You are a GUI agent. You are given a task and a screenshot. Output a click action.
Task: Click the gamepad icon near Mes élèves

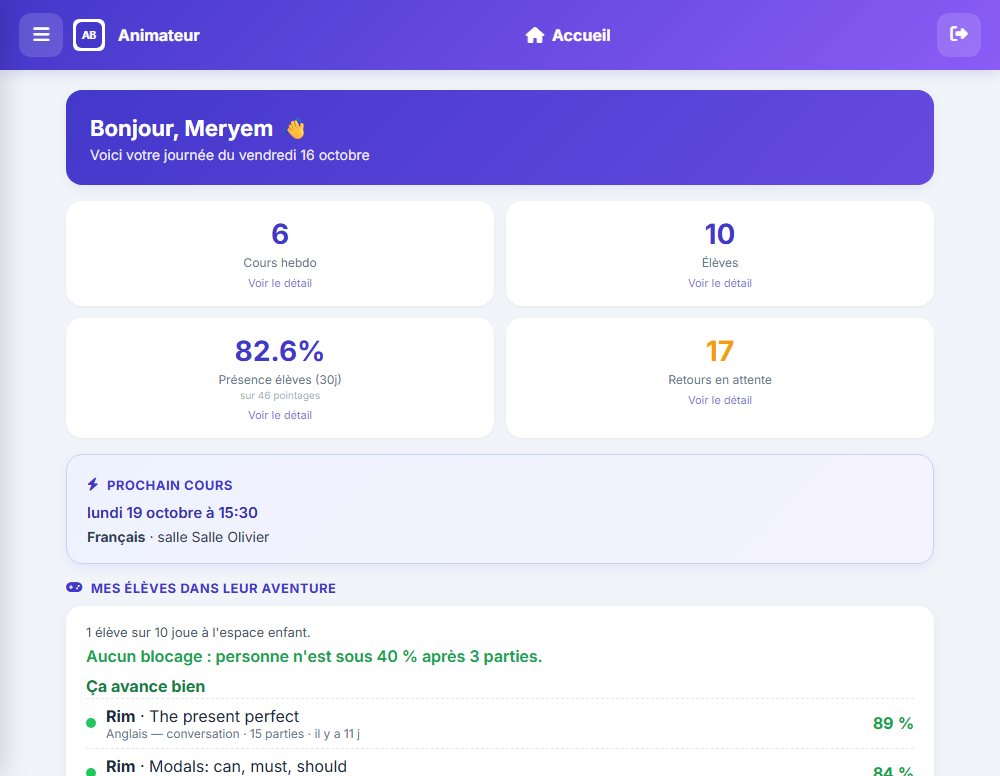tap(75, 587)
